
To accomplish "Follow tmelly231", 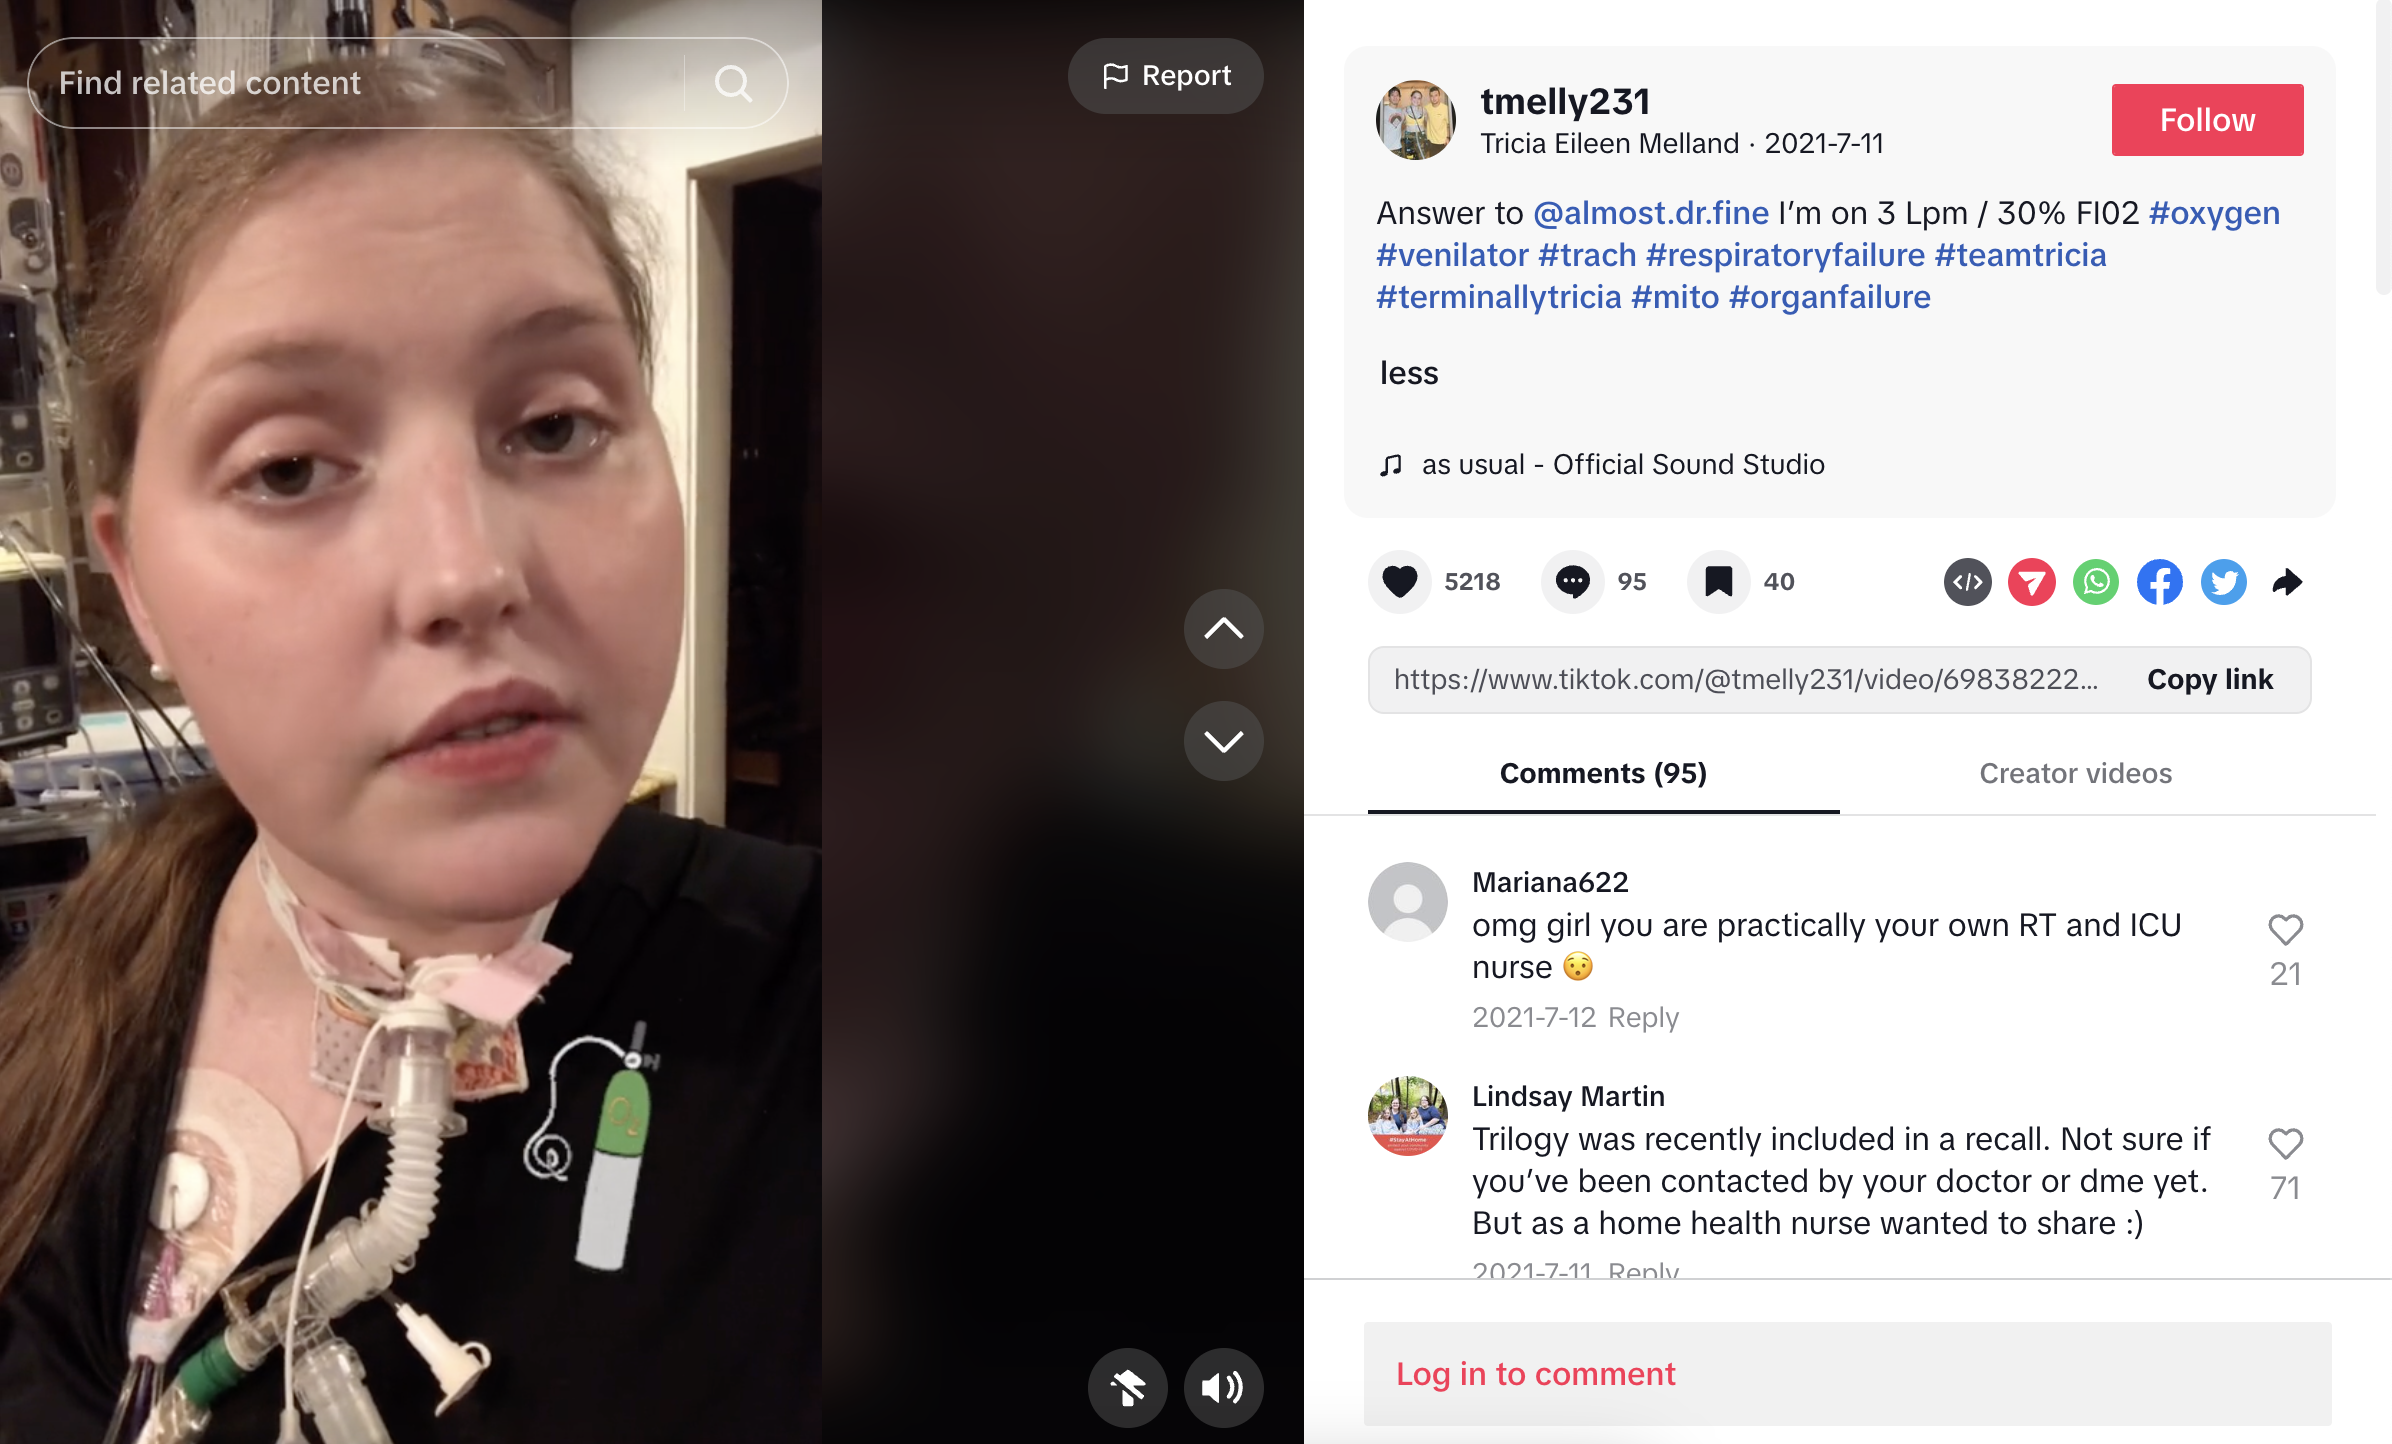I will 2207,120.
